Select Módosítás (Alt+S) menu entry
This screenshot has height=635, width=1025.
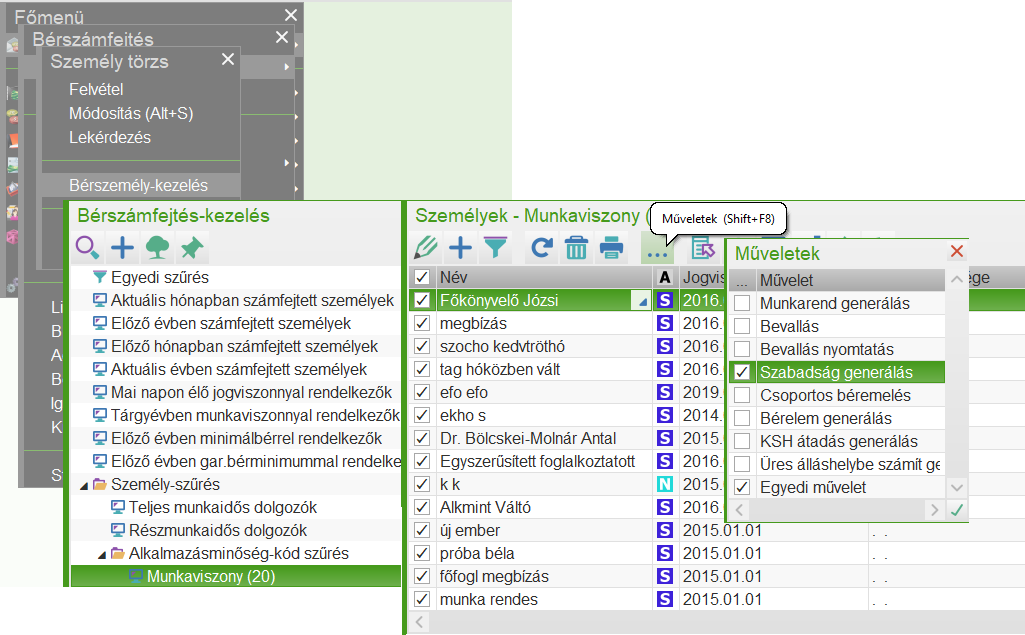(x=131, y=113)
